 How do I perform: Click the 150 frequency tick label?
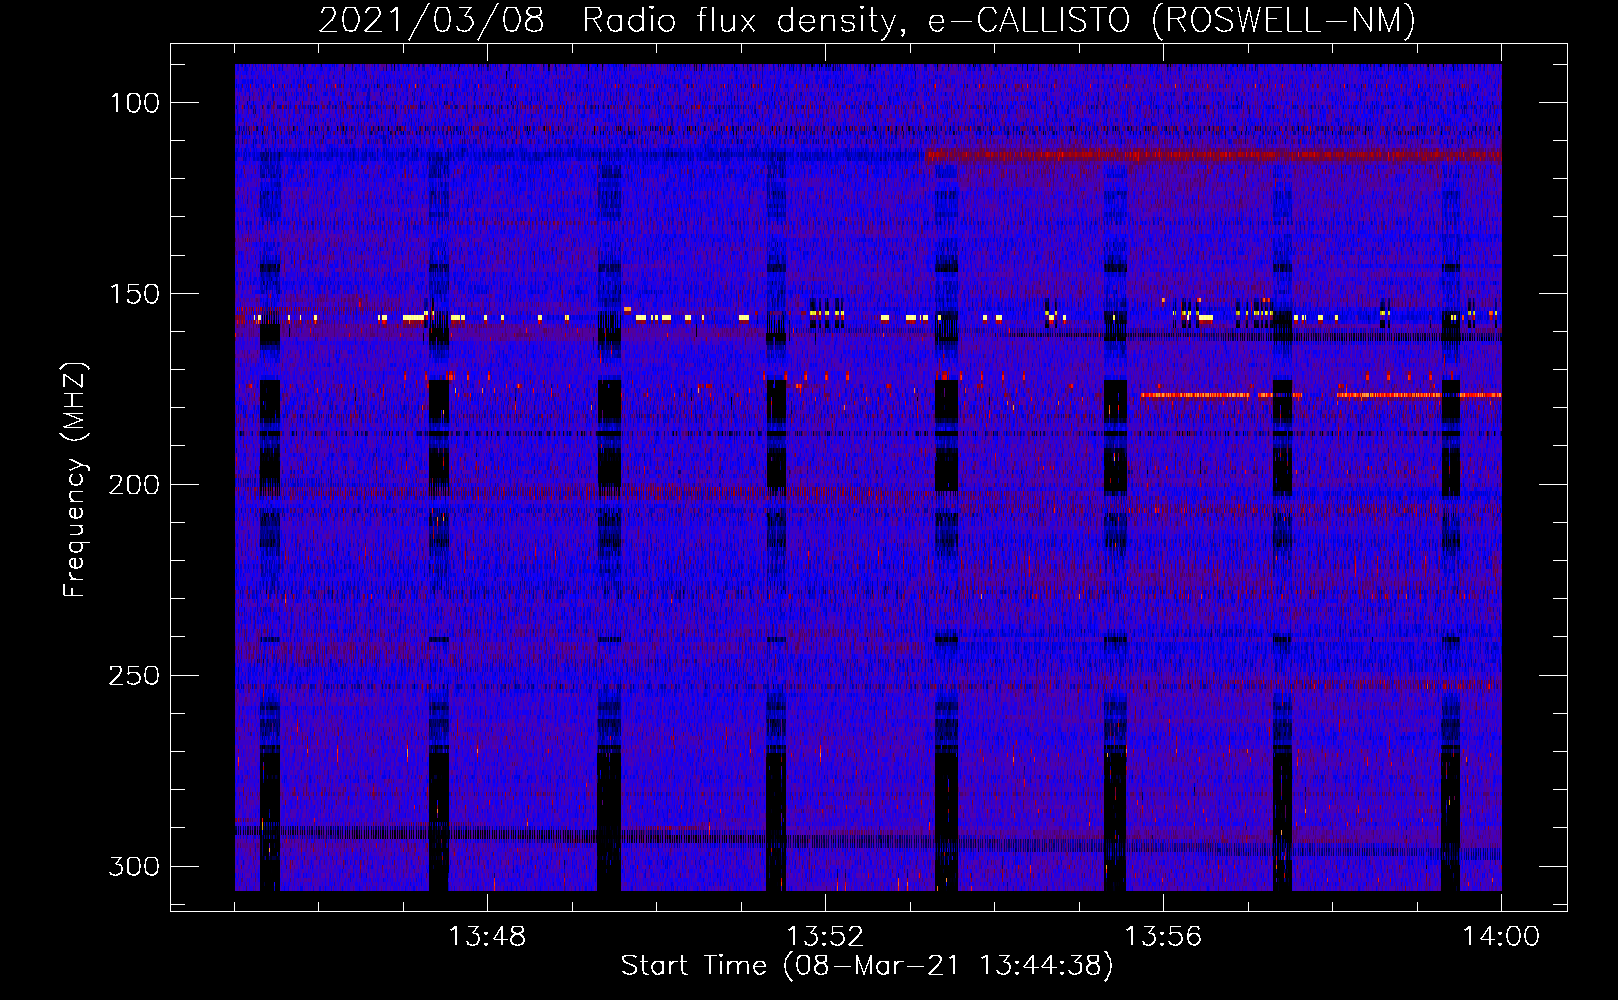[134, 294]
